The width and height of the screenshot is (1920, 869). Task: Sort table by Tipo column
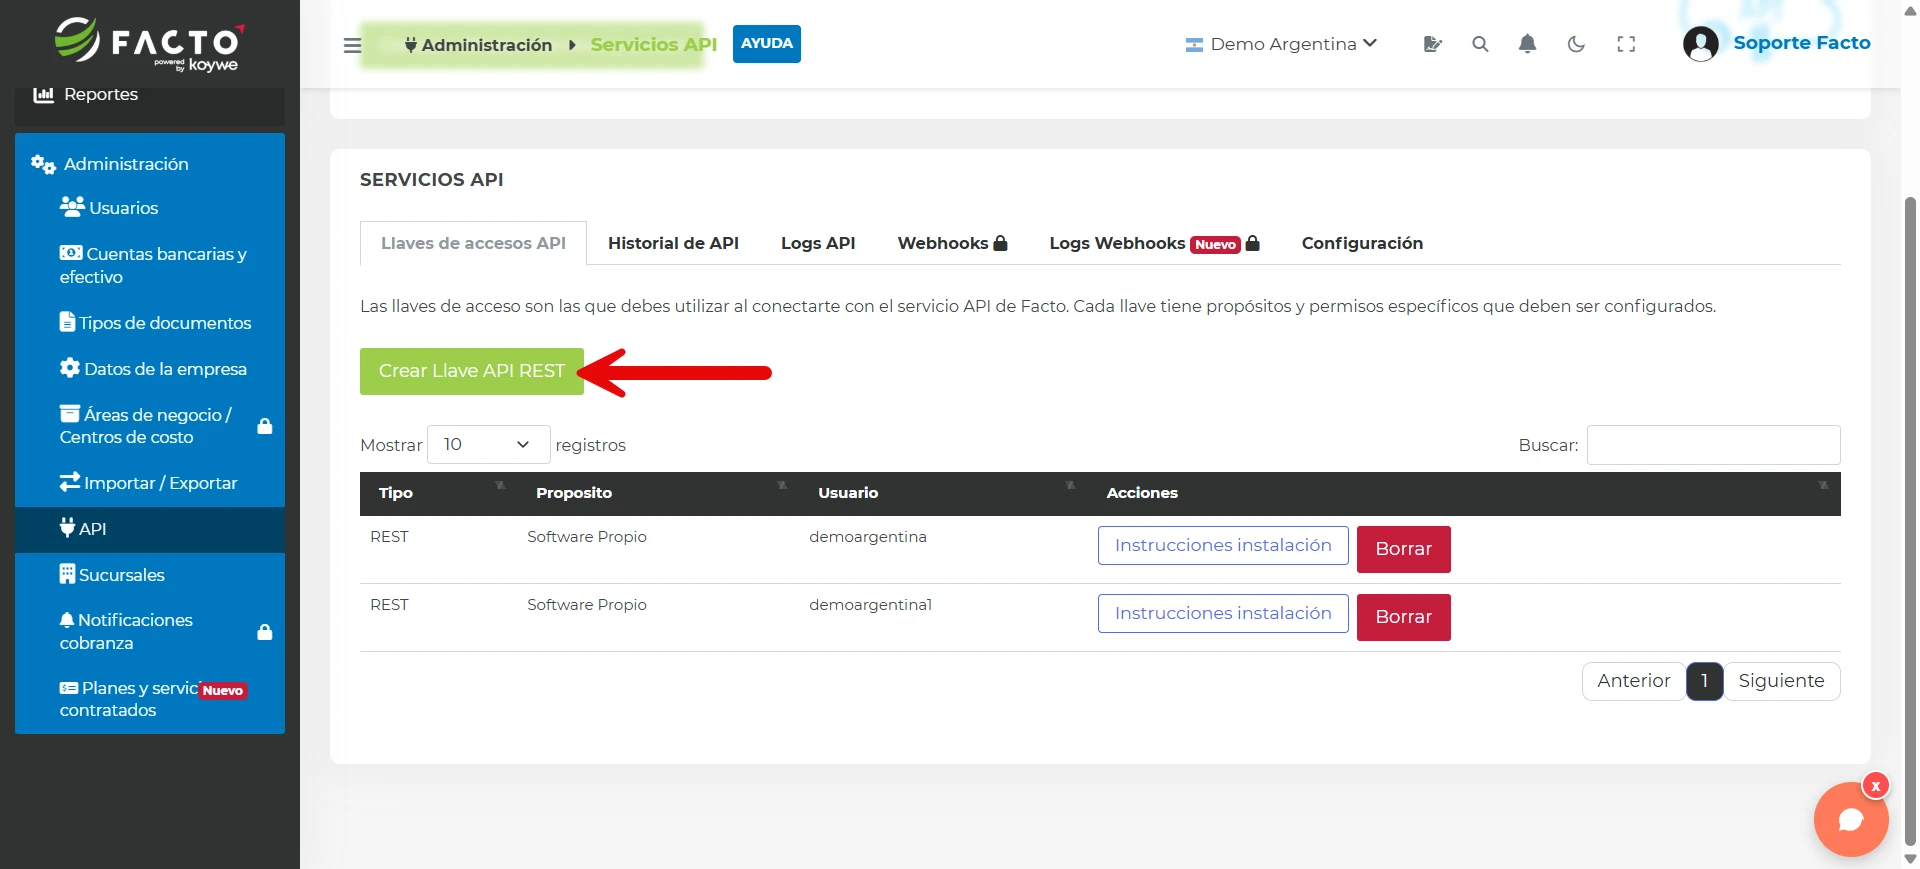click(438, 493)
